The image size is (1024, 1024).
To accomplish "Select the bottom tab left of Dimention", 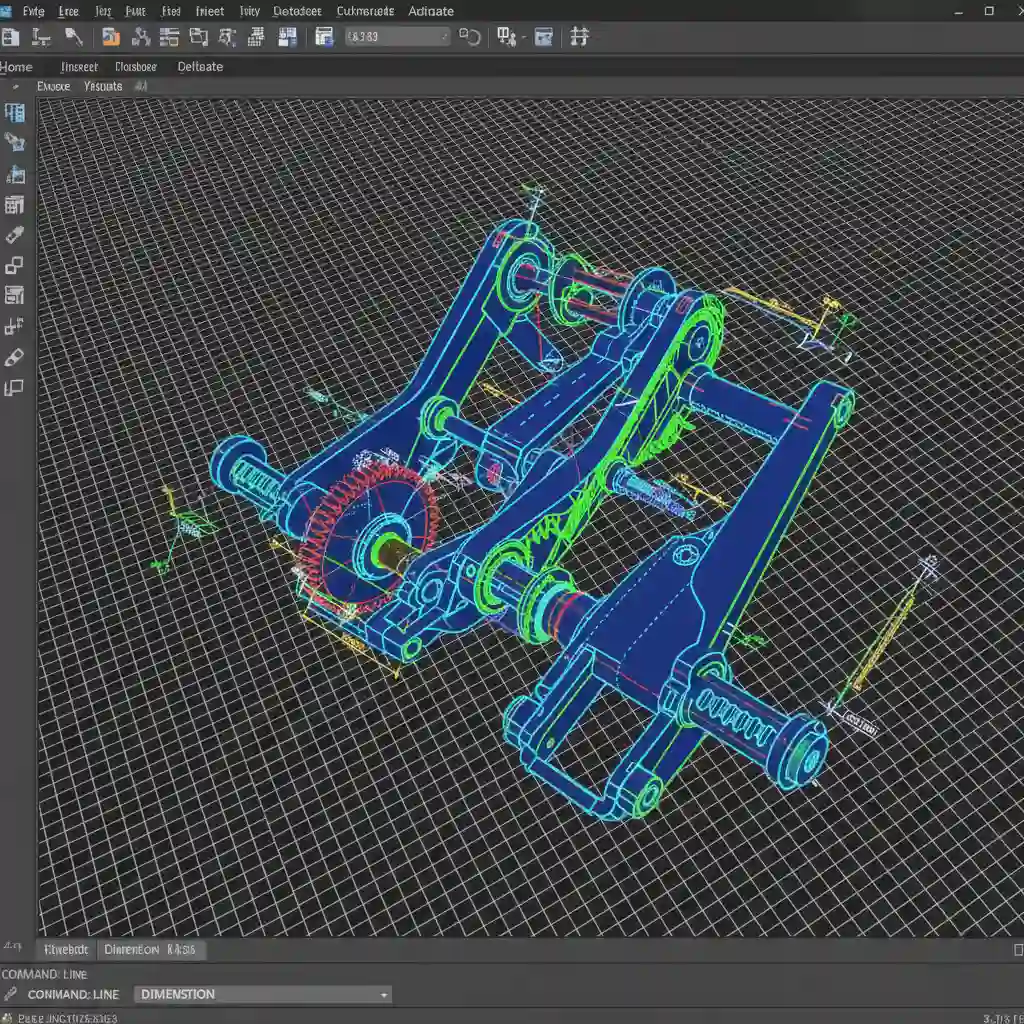I will point(66,950).
